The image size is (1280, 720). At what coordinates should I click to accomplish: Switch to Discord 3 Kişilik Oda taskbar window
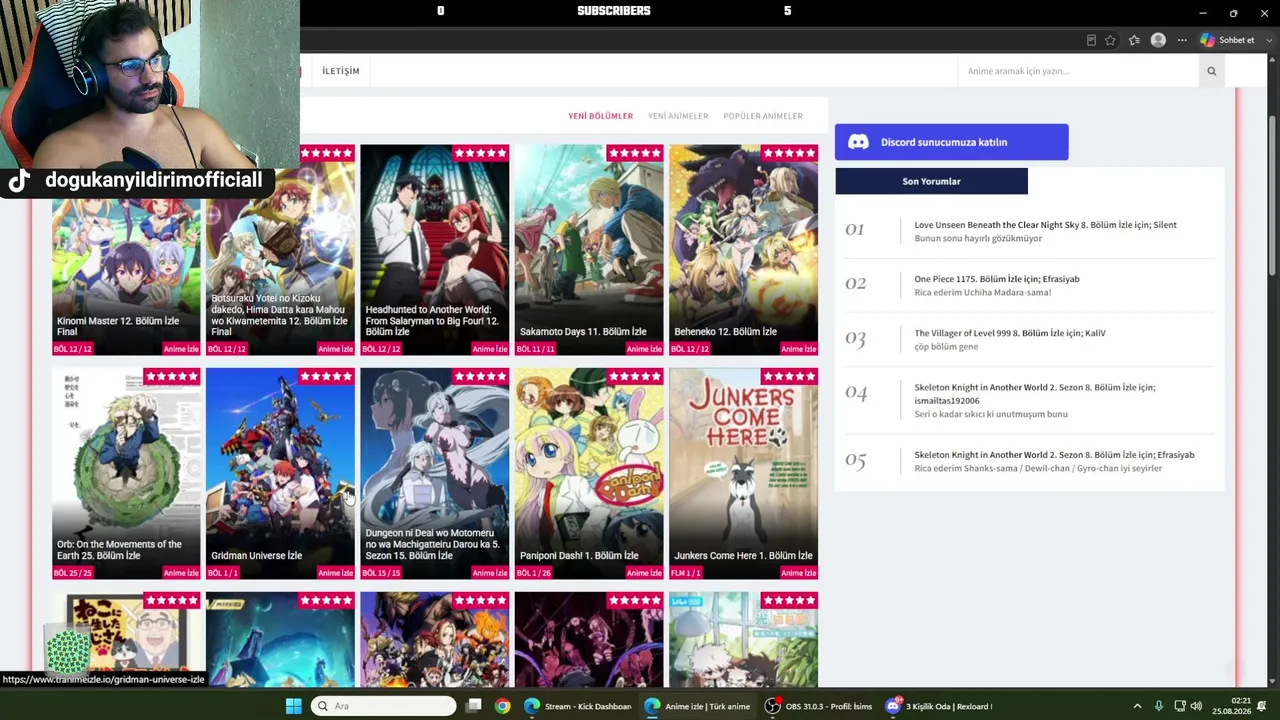939,706
